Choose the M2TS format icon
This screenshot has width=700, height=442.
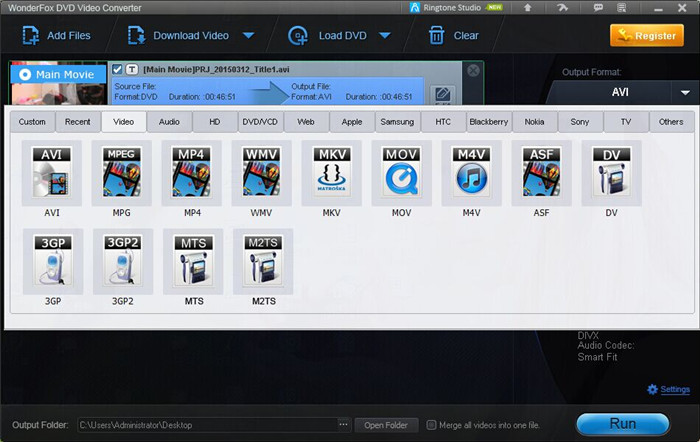click(263, 262)
